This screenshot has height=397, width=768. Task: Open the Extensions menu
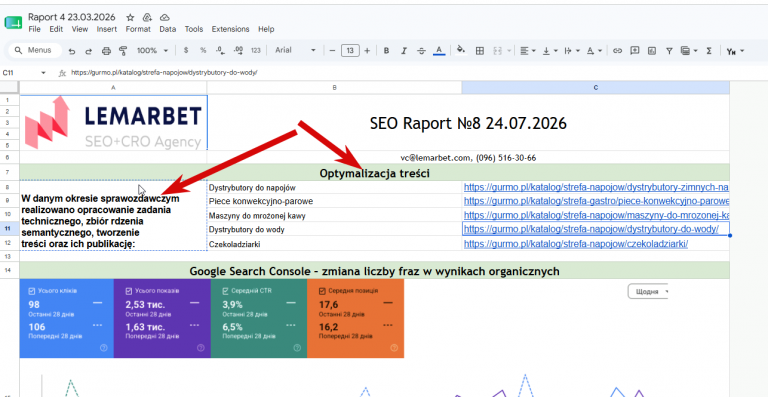coord(230,29)
